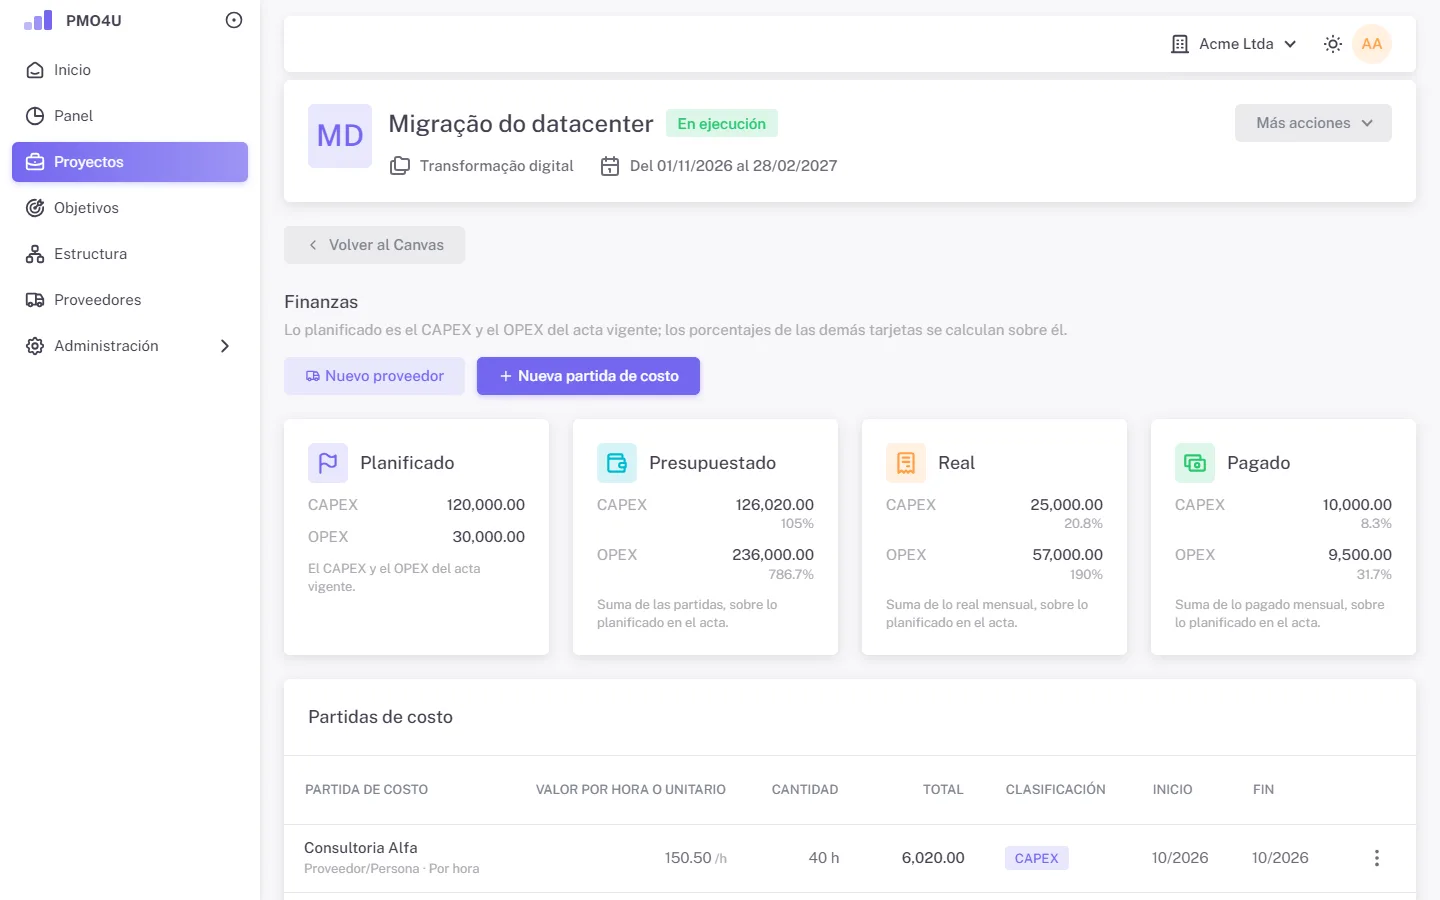Click Real CAPEX value 25,000.00
Image resolution: width=1440 pixels, height=900 pixels.
1067,505
